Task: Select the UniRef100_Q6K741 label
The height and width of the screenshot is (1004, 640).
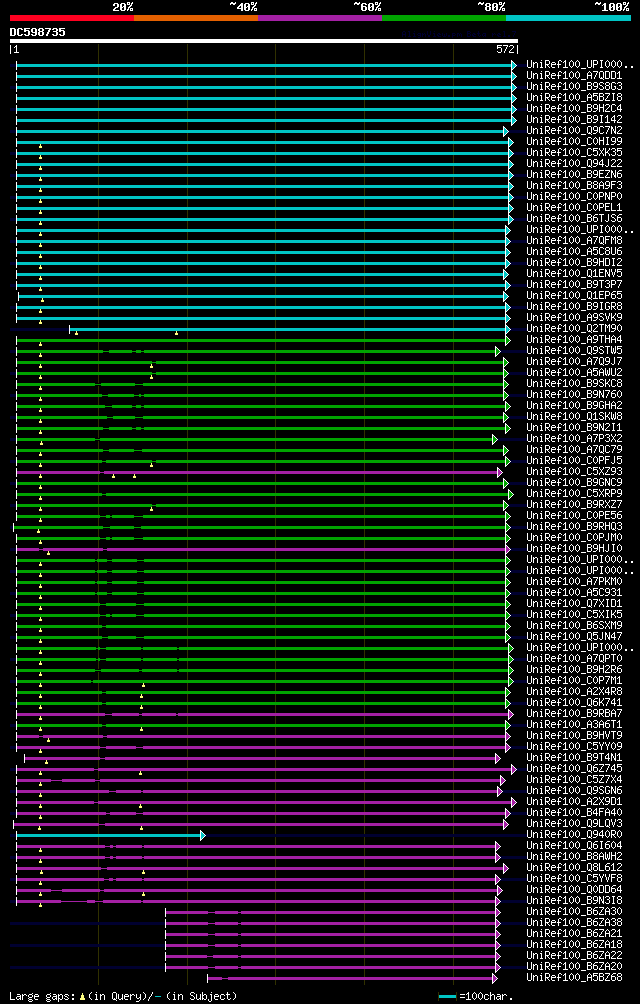Action: (x=574, y=703)
